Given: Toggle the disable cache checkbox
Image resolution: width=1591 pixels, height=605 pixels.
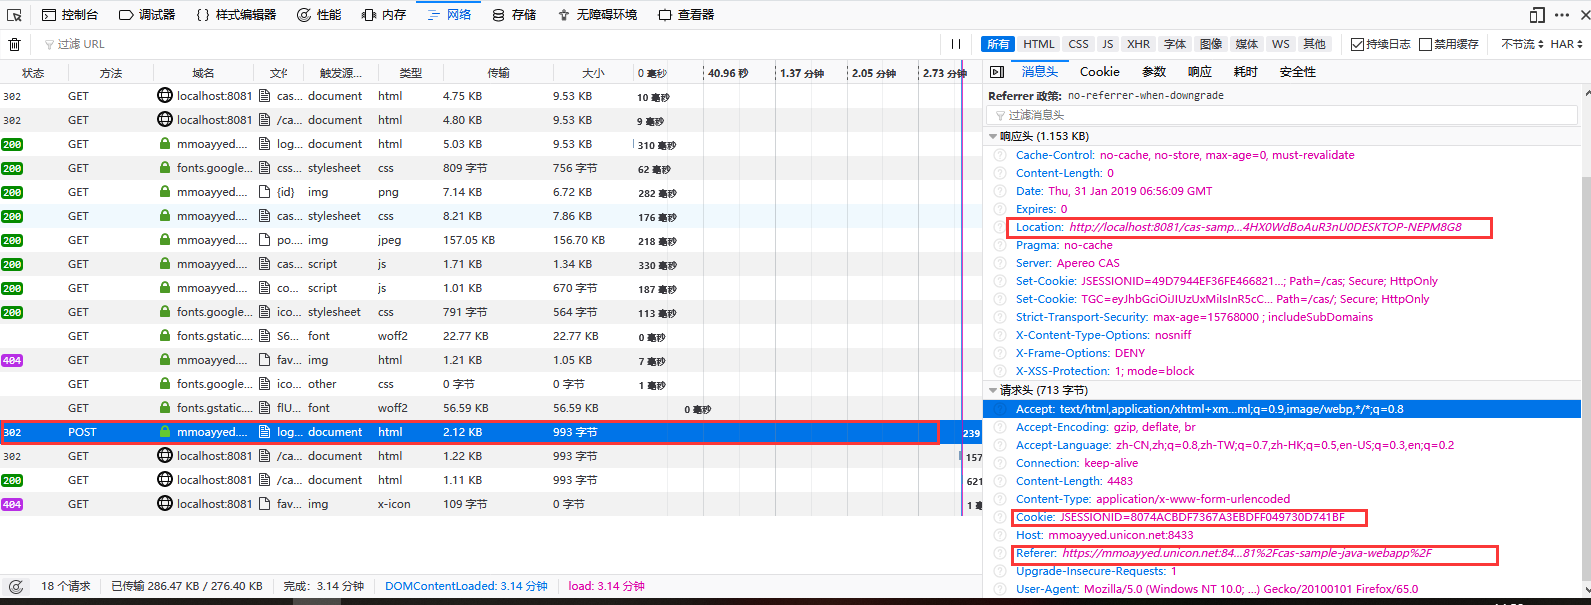Looking at the screenshot, I should point(1426,44).
